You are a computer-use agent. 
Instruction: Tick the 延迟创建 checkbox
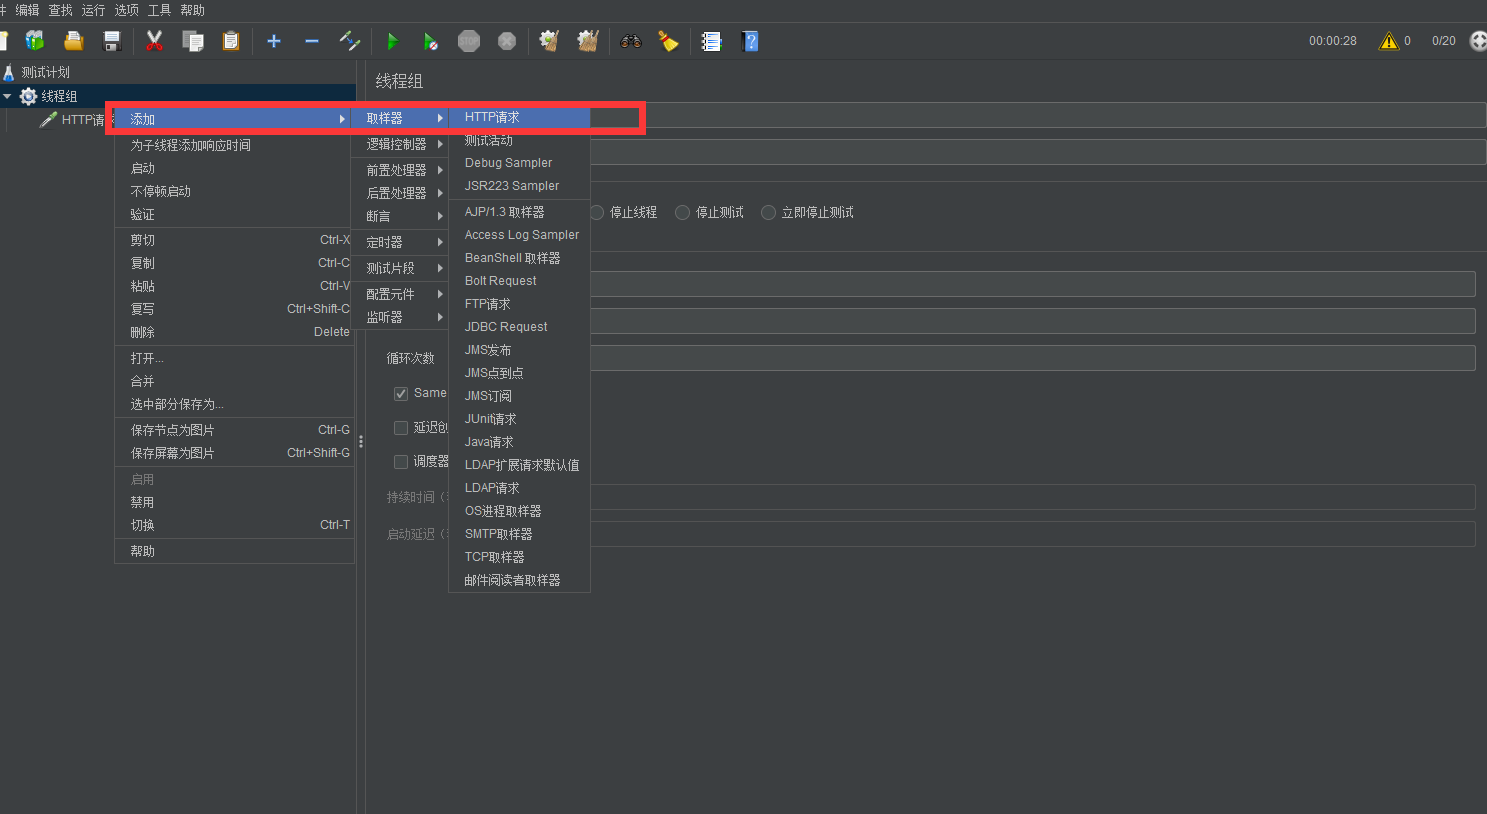(401, 428)
